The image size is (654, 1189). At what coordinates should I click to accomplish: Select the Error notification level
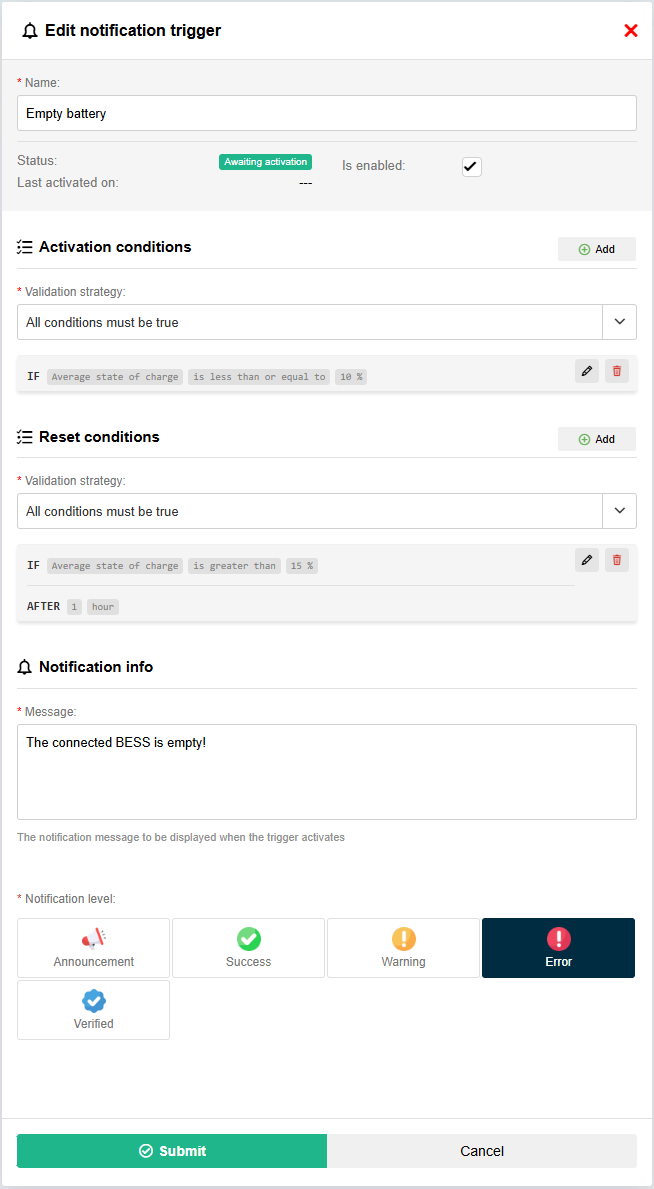point(558,948)
